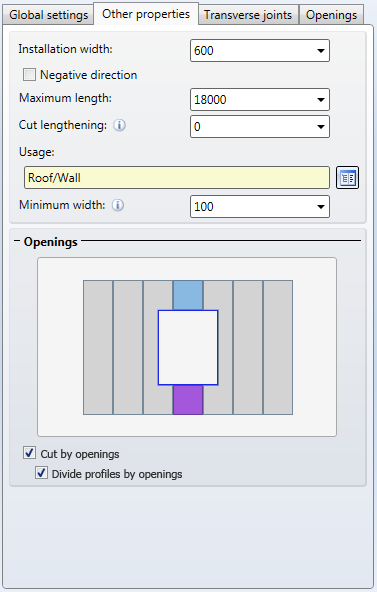Click the Roof/Wall usage field
This screenshot has width=377, height=592.
[x=177, y=177]
